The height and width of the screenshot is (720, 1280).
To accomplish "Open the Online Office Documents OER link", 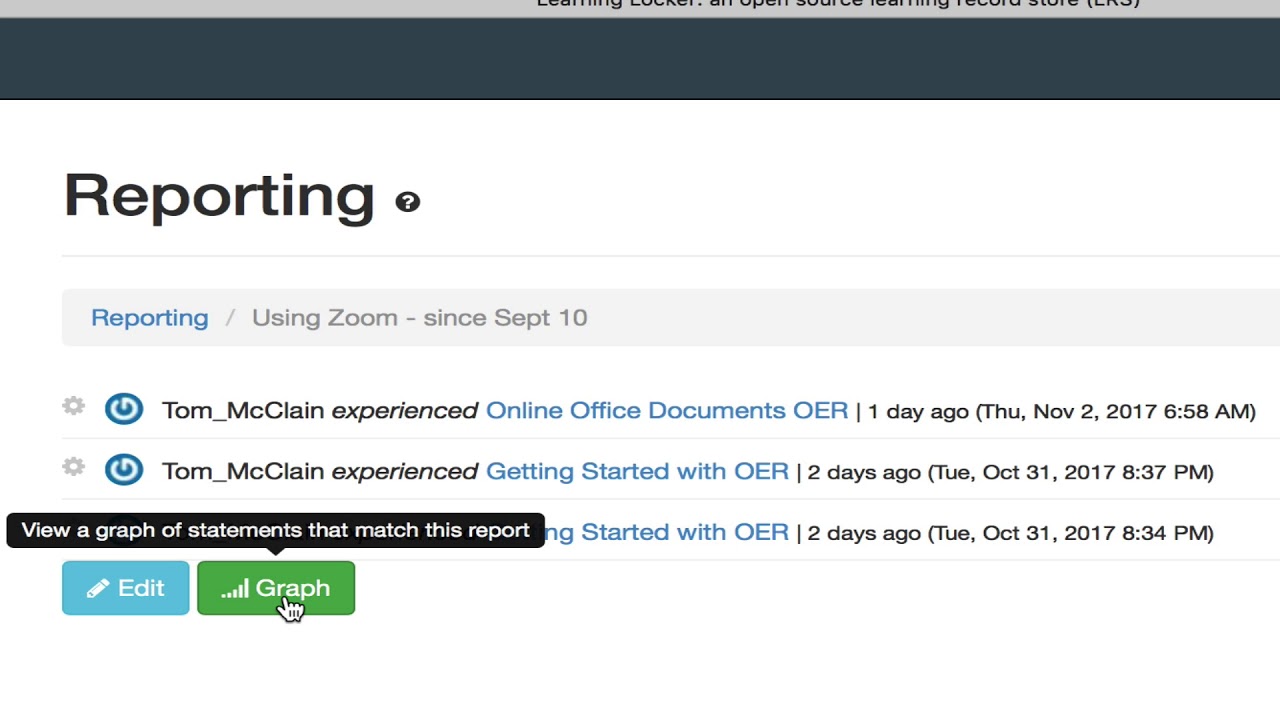I will 667,411.
